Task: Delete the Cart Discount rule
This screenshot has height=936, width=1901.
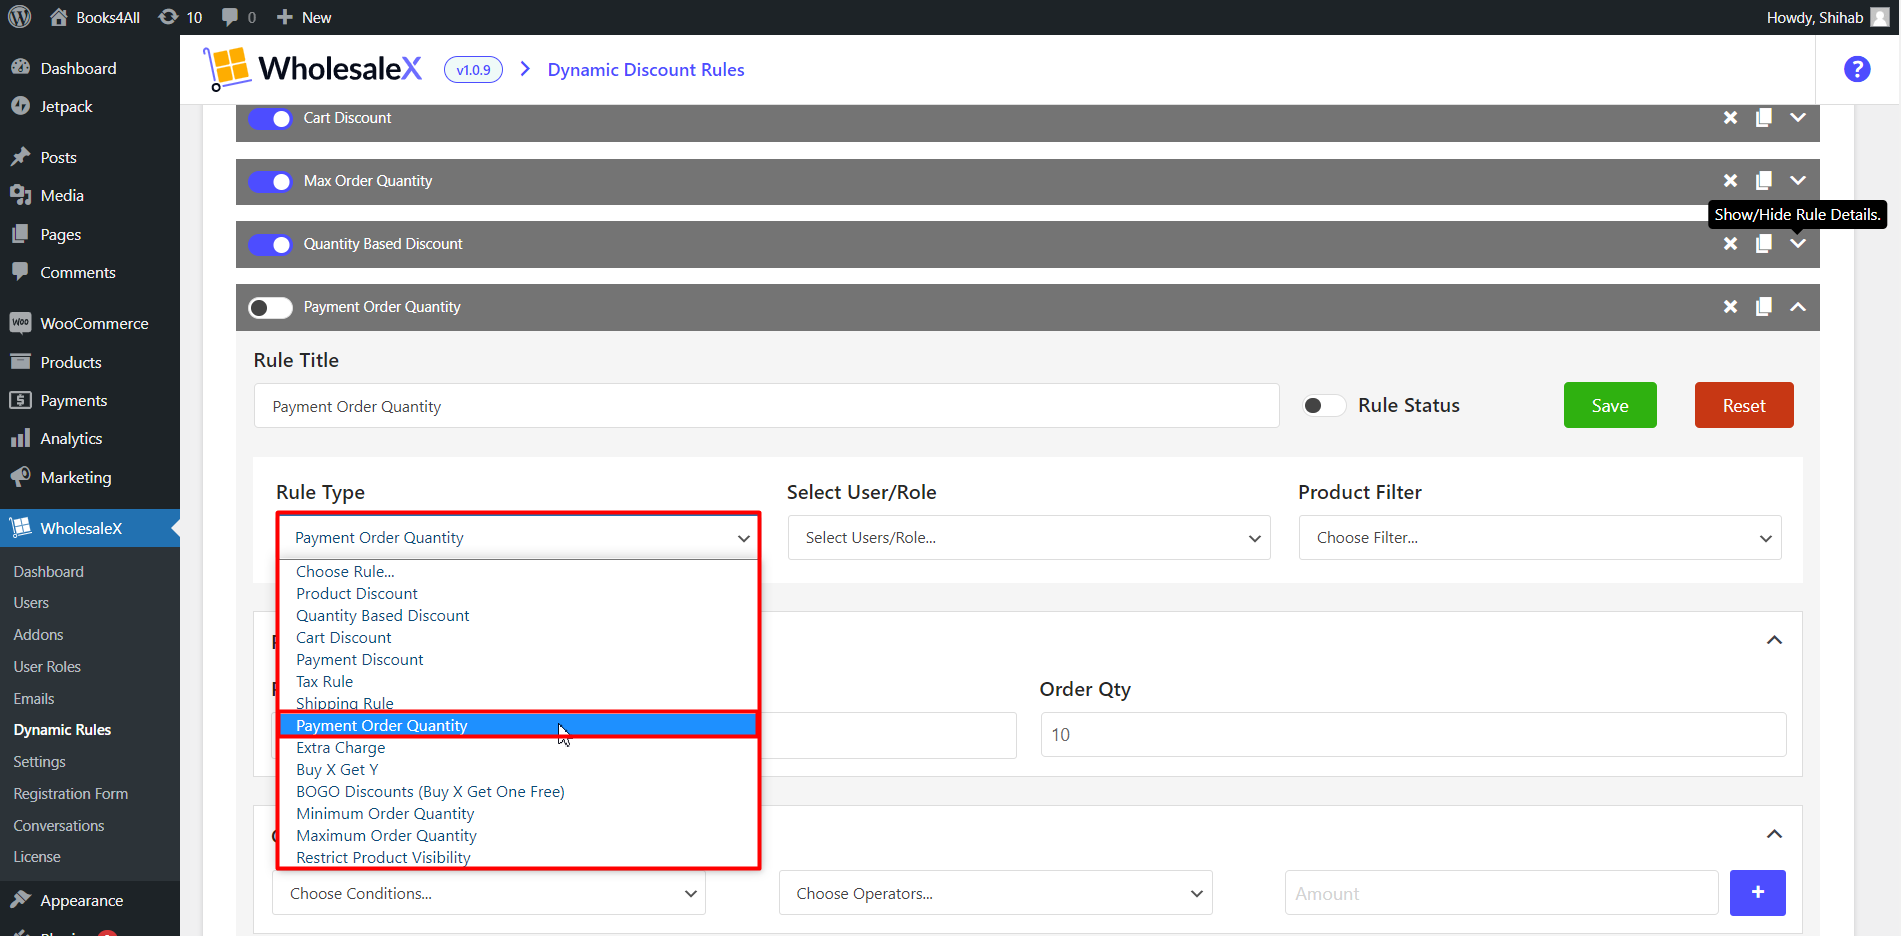Action: pos(1730,118)
